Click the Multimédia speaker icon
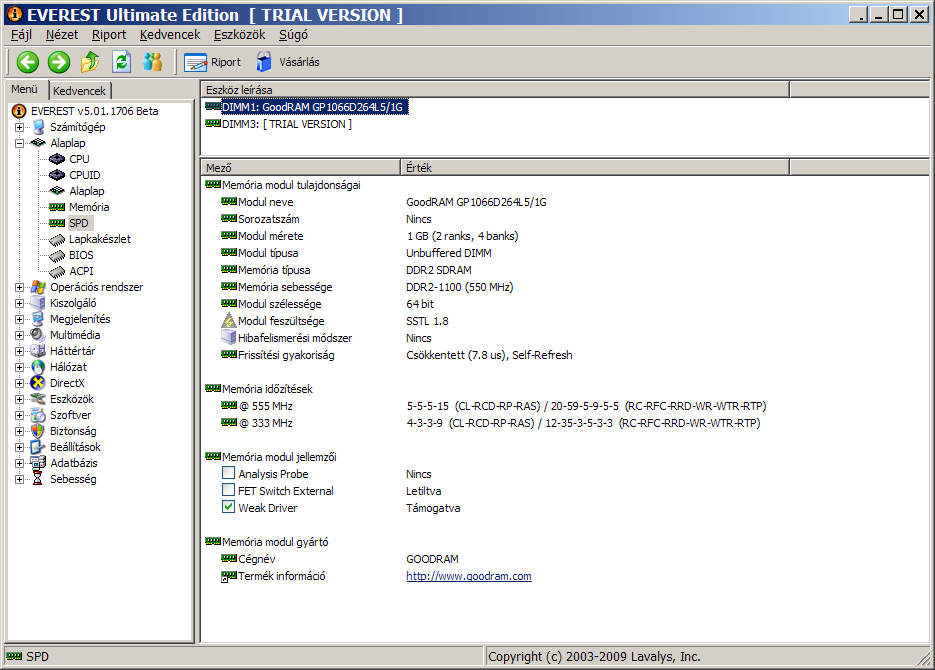The height and width of the screenshot is (670, 935). 38,335
